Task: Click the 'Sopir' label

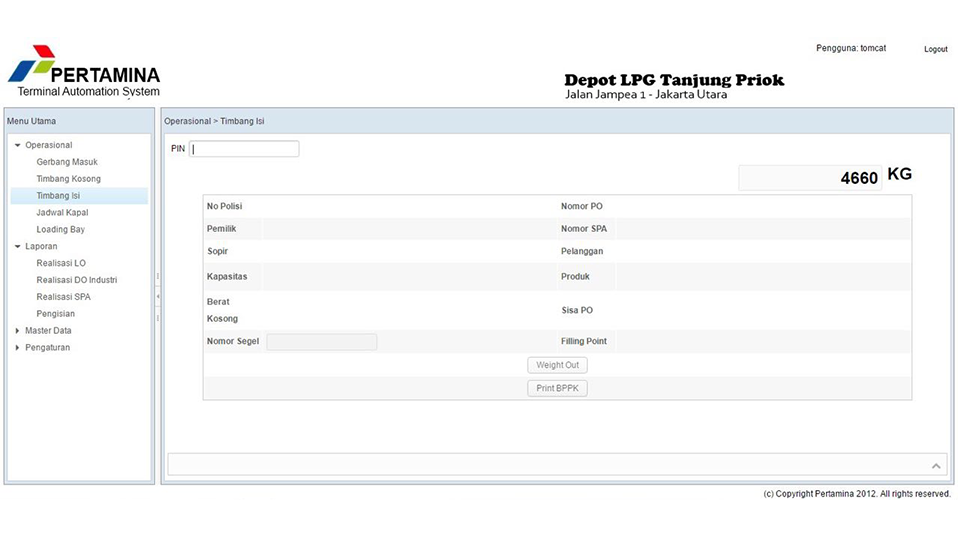Action: [x=218, y=252]
